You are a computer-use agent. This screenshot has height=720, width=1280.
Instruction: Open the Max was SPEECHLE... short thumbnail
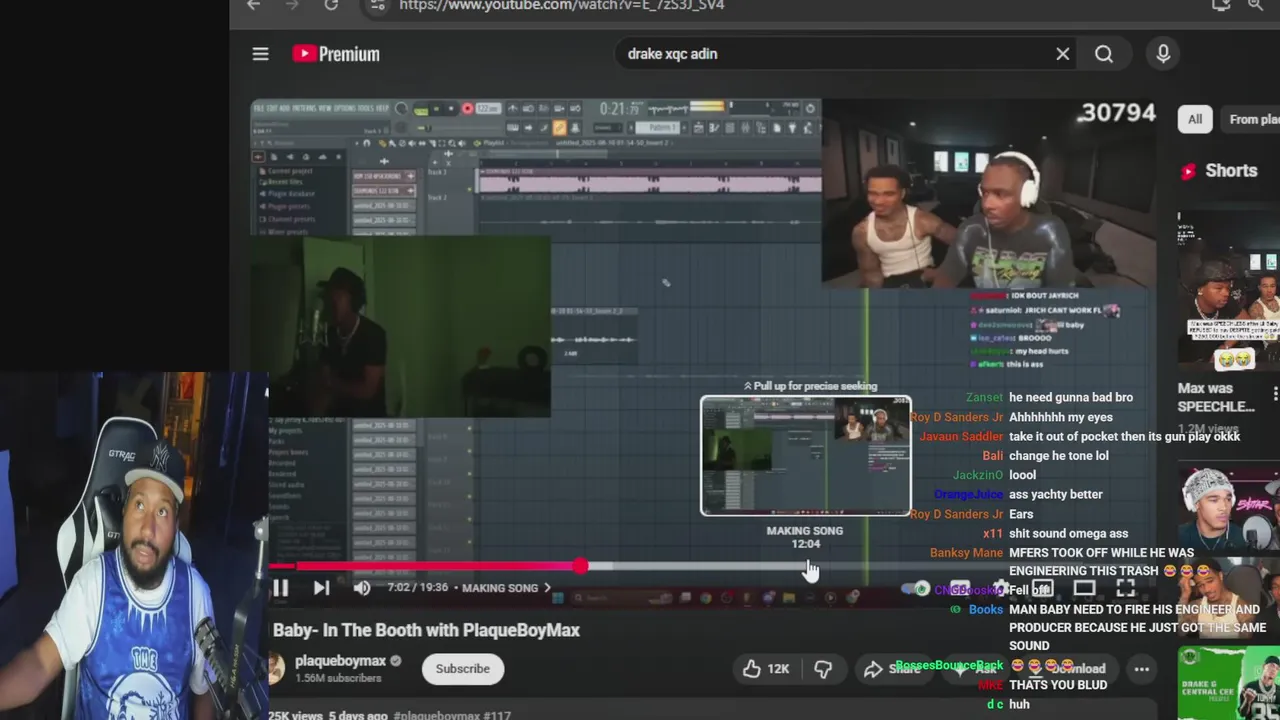click(1229, 291)
